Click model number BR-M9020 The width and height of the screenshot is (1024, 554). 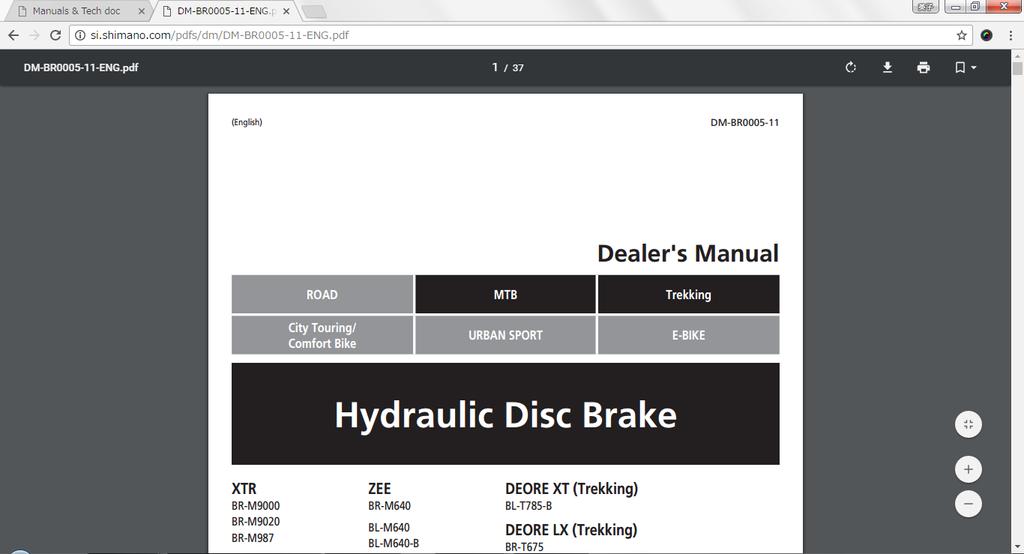(x=255, y=521)
